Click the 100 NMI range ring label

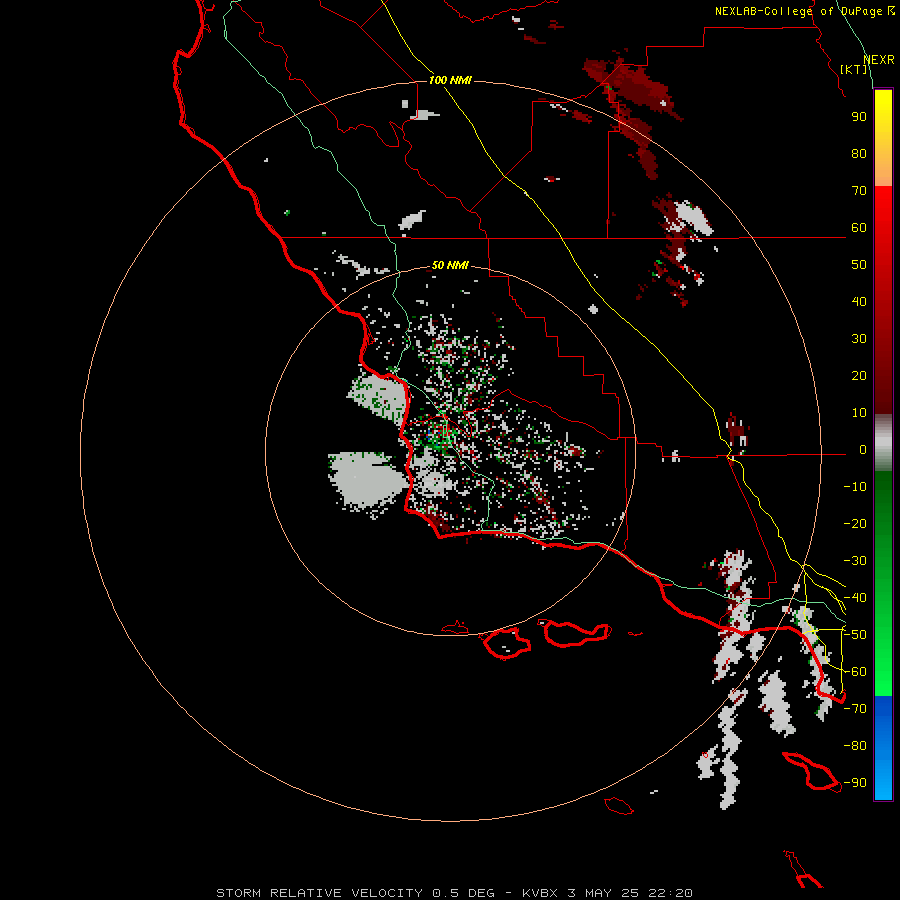[x=450, y=80]
